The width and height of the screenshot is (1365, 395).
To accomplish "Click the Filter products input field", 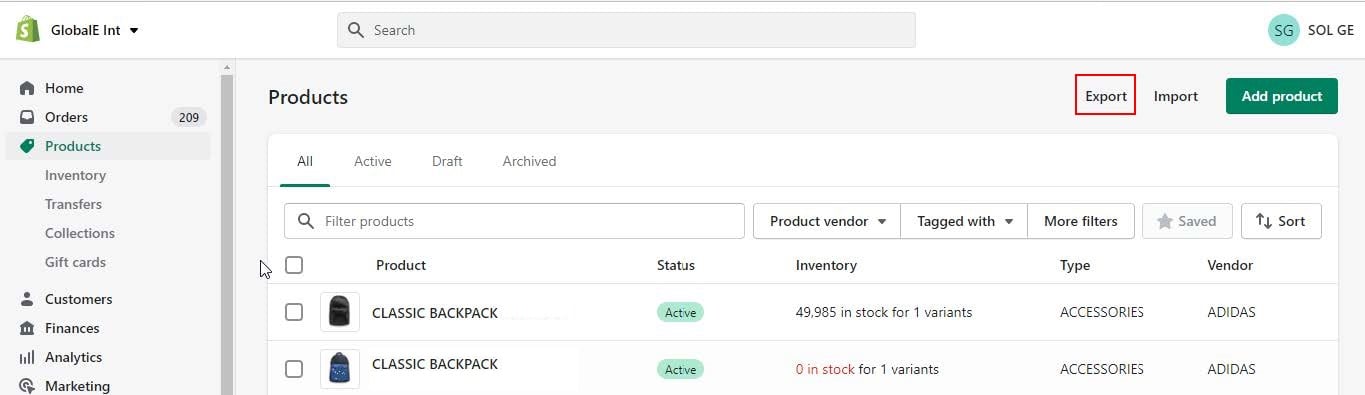I will pos(514,221).
